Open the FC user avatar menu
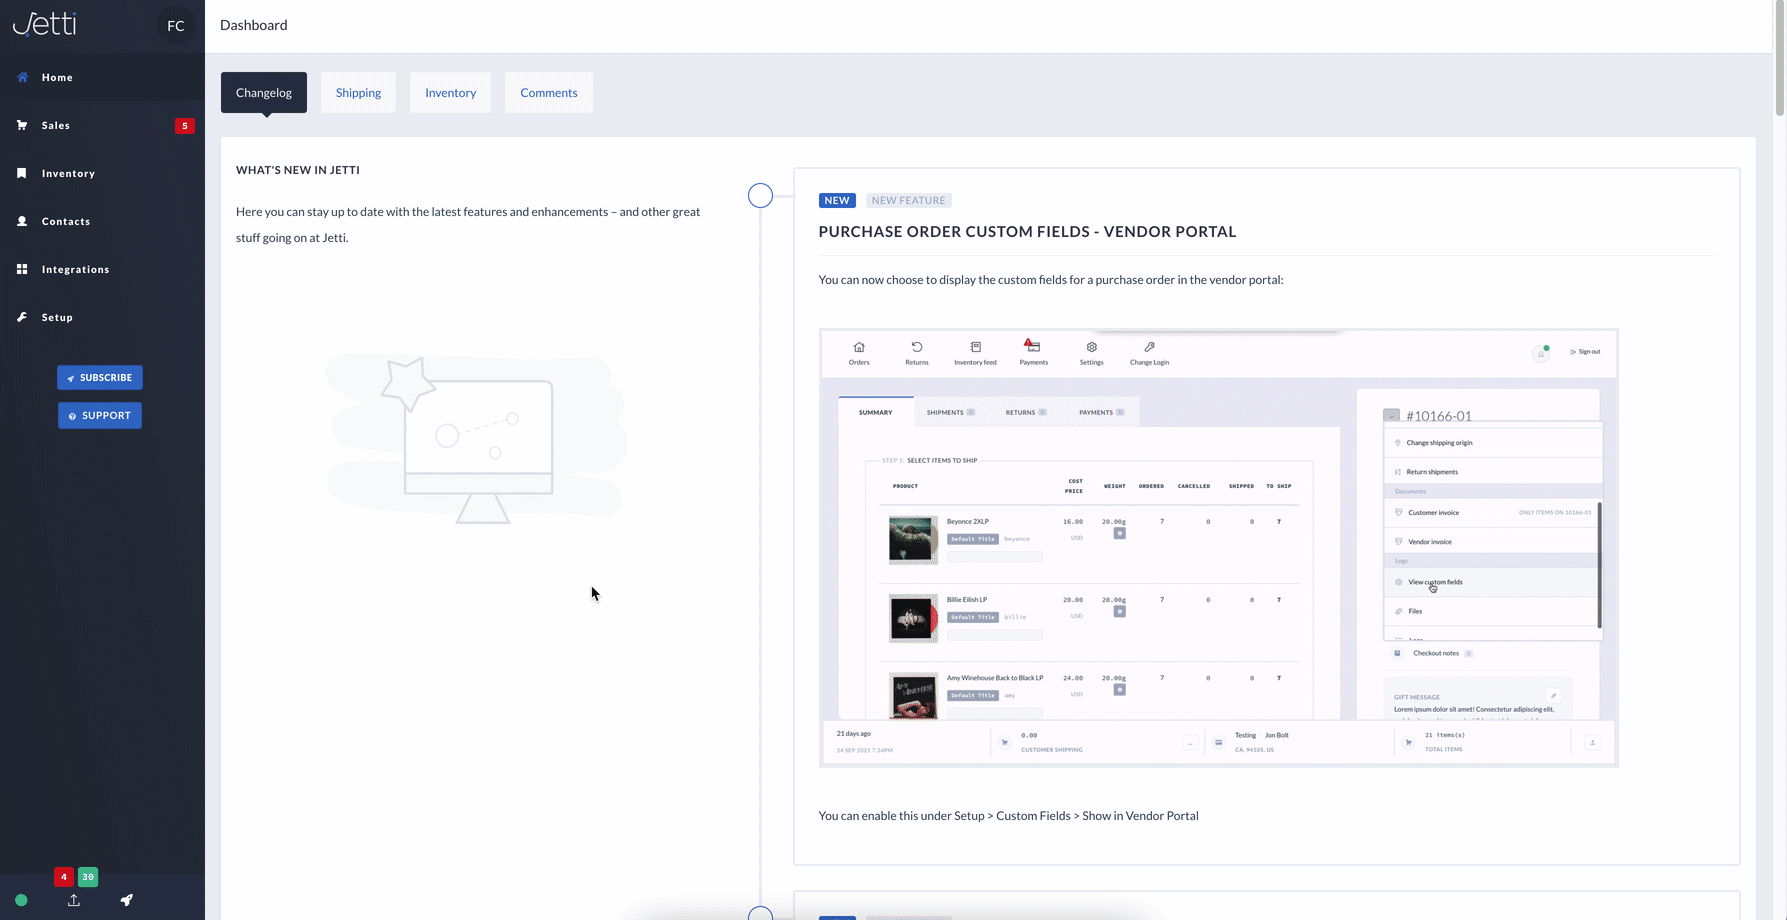This screenshot has height=920, width=1787. pyautogui.click(x=176, y=26)
